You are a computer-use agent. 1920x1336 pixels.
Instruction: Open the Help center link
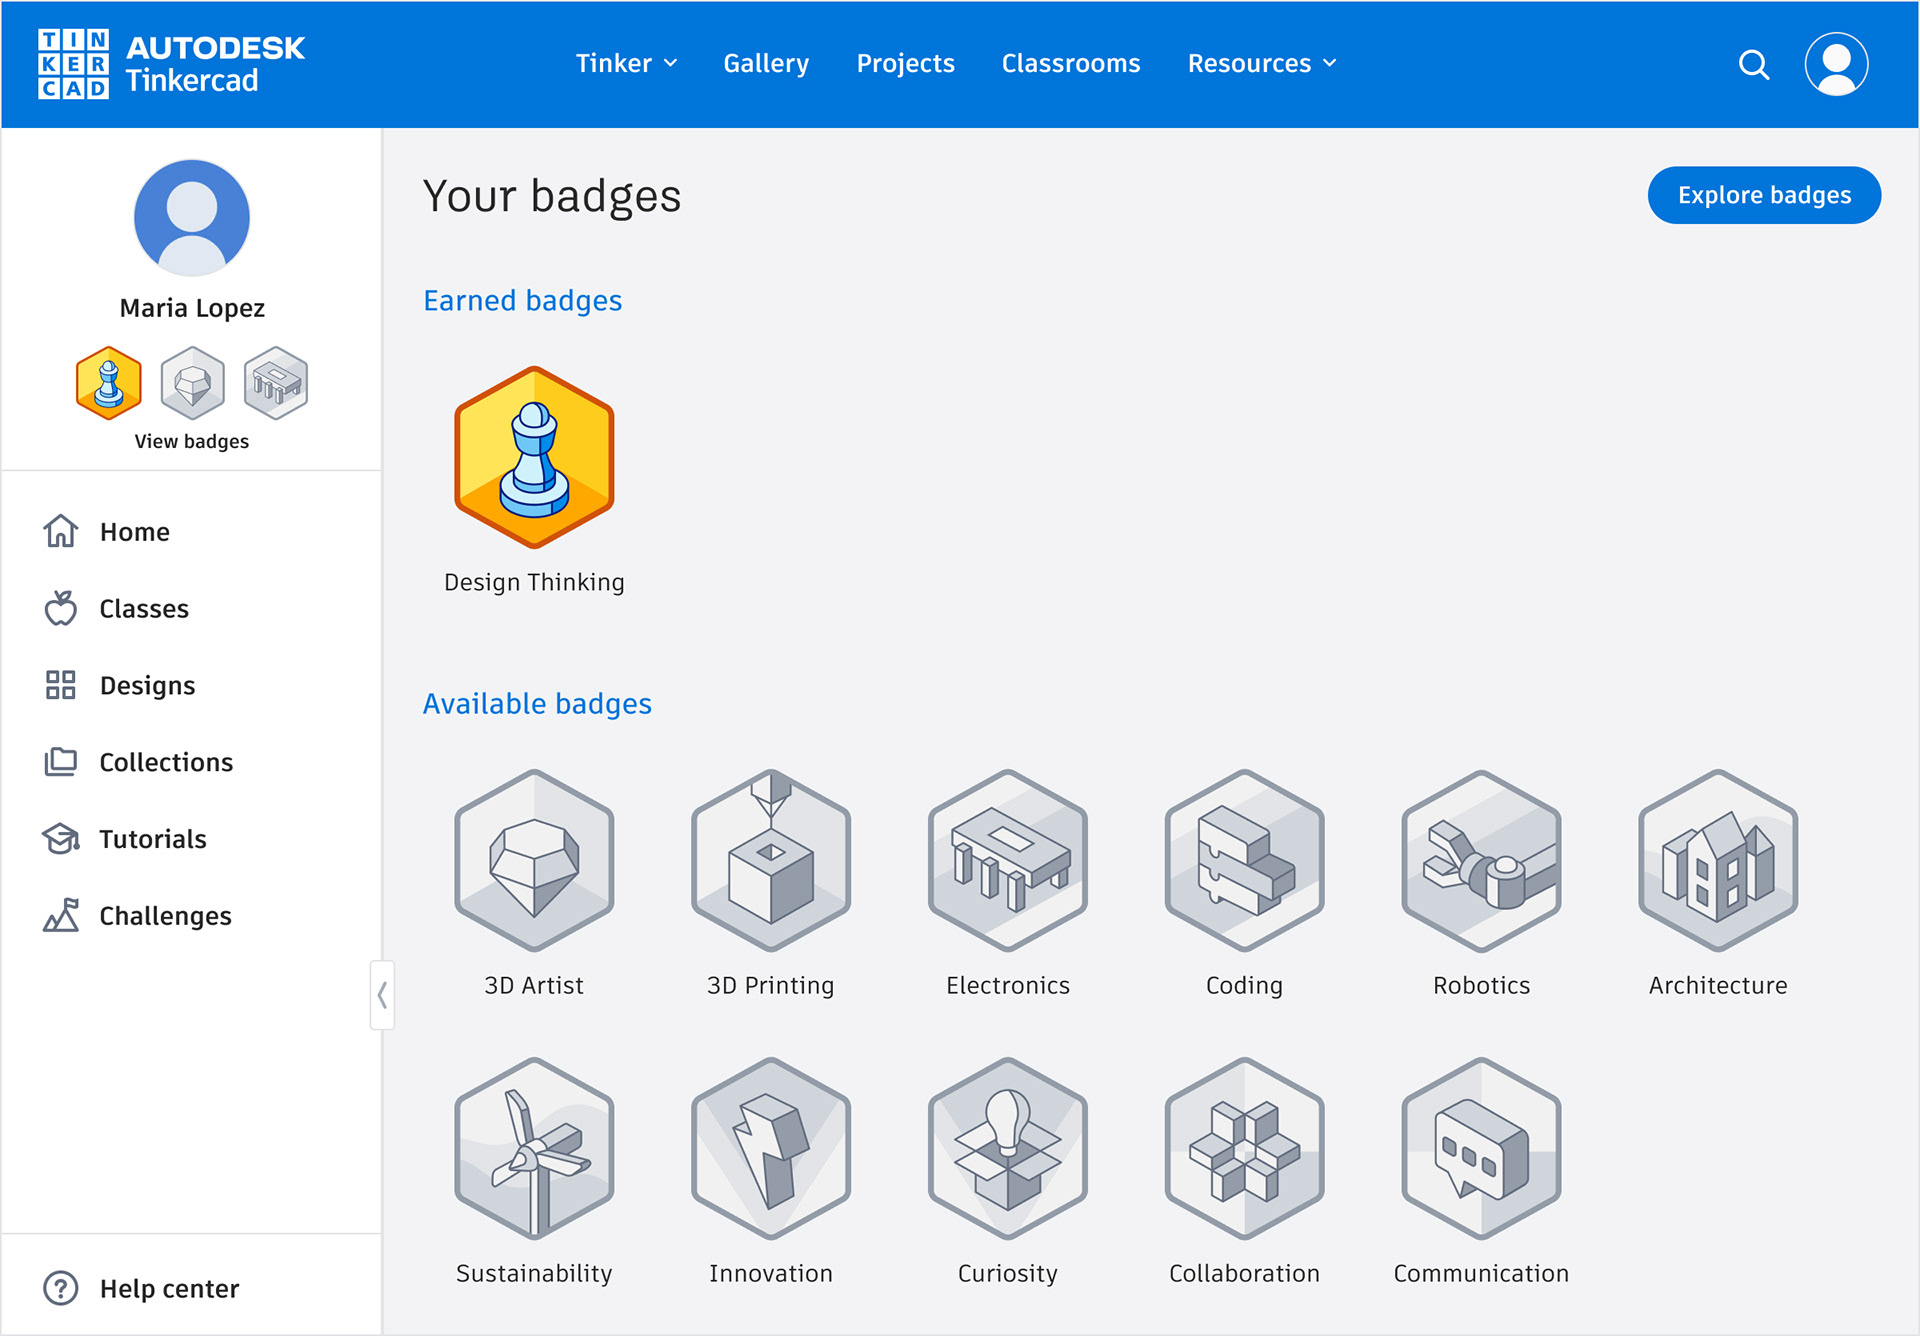(x=169, y=1288)
